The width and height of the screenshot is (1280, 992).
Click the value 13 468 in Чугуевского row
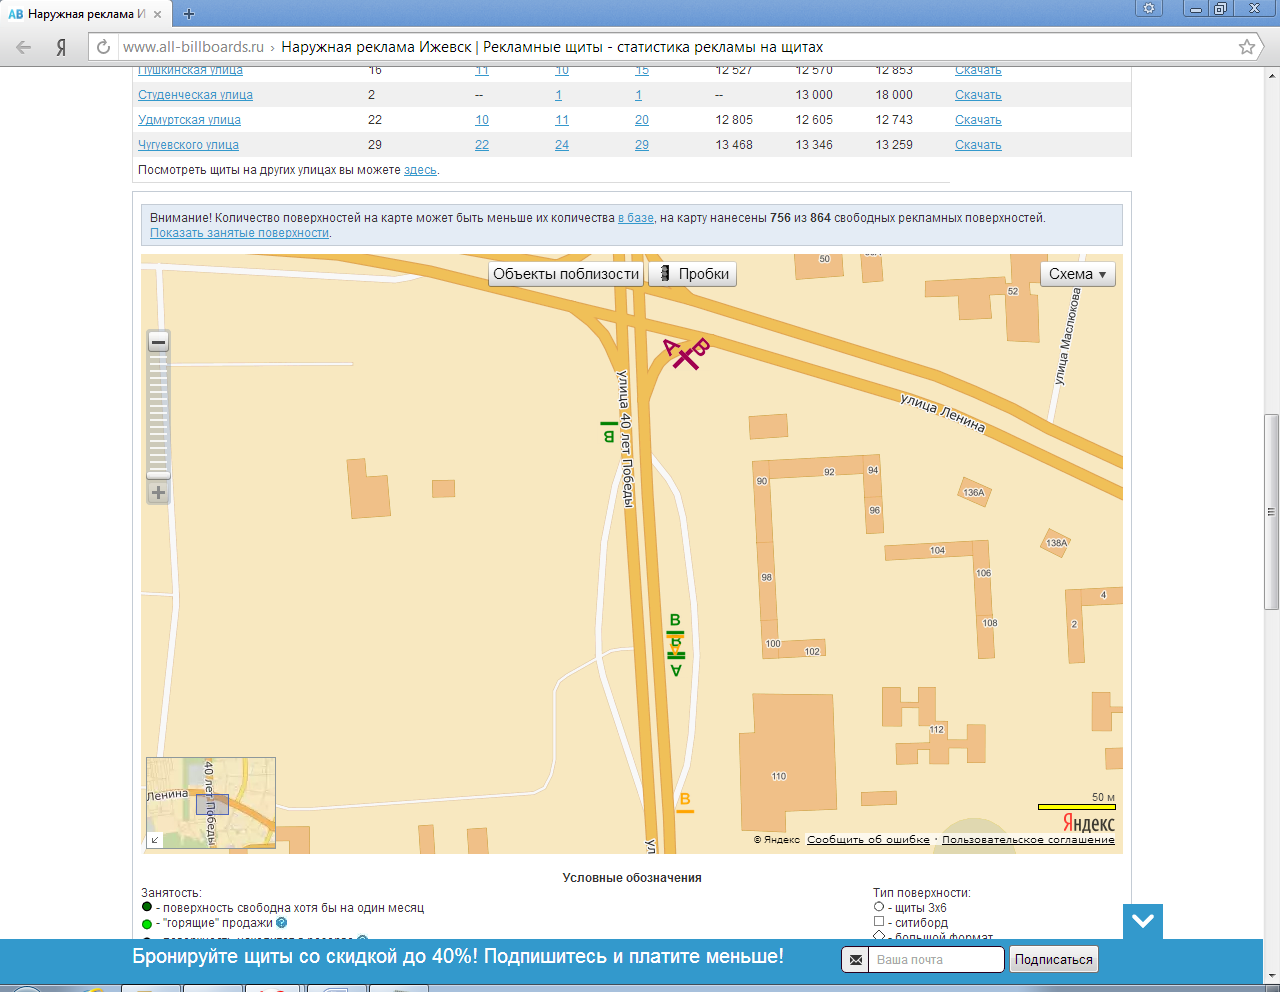734,145
